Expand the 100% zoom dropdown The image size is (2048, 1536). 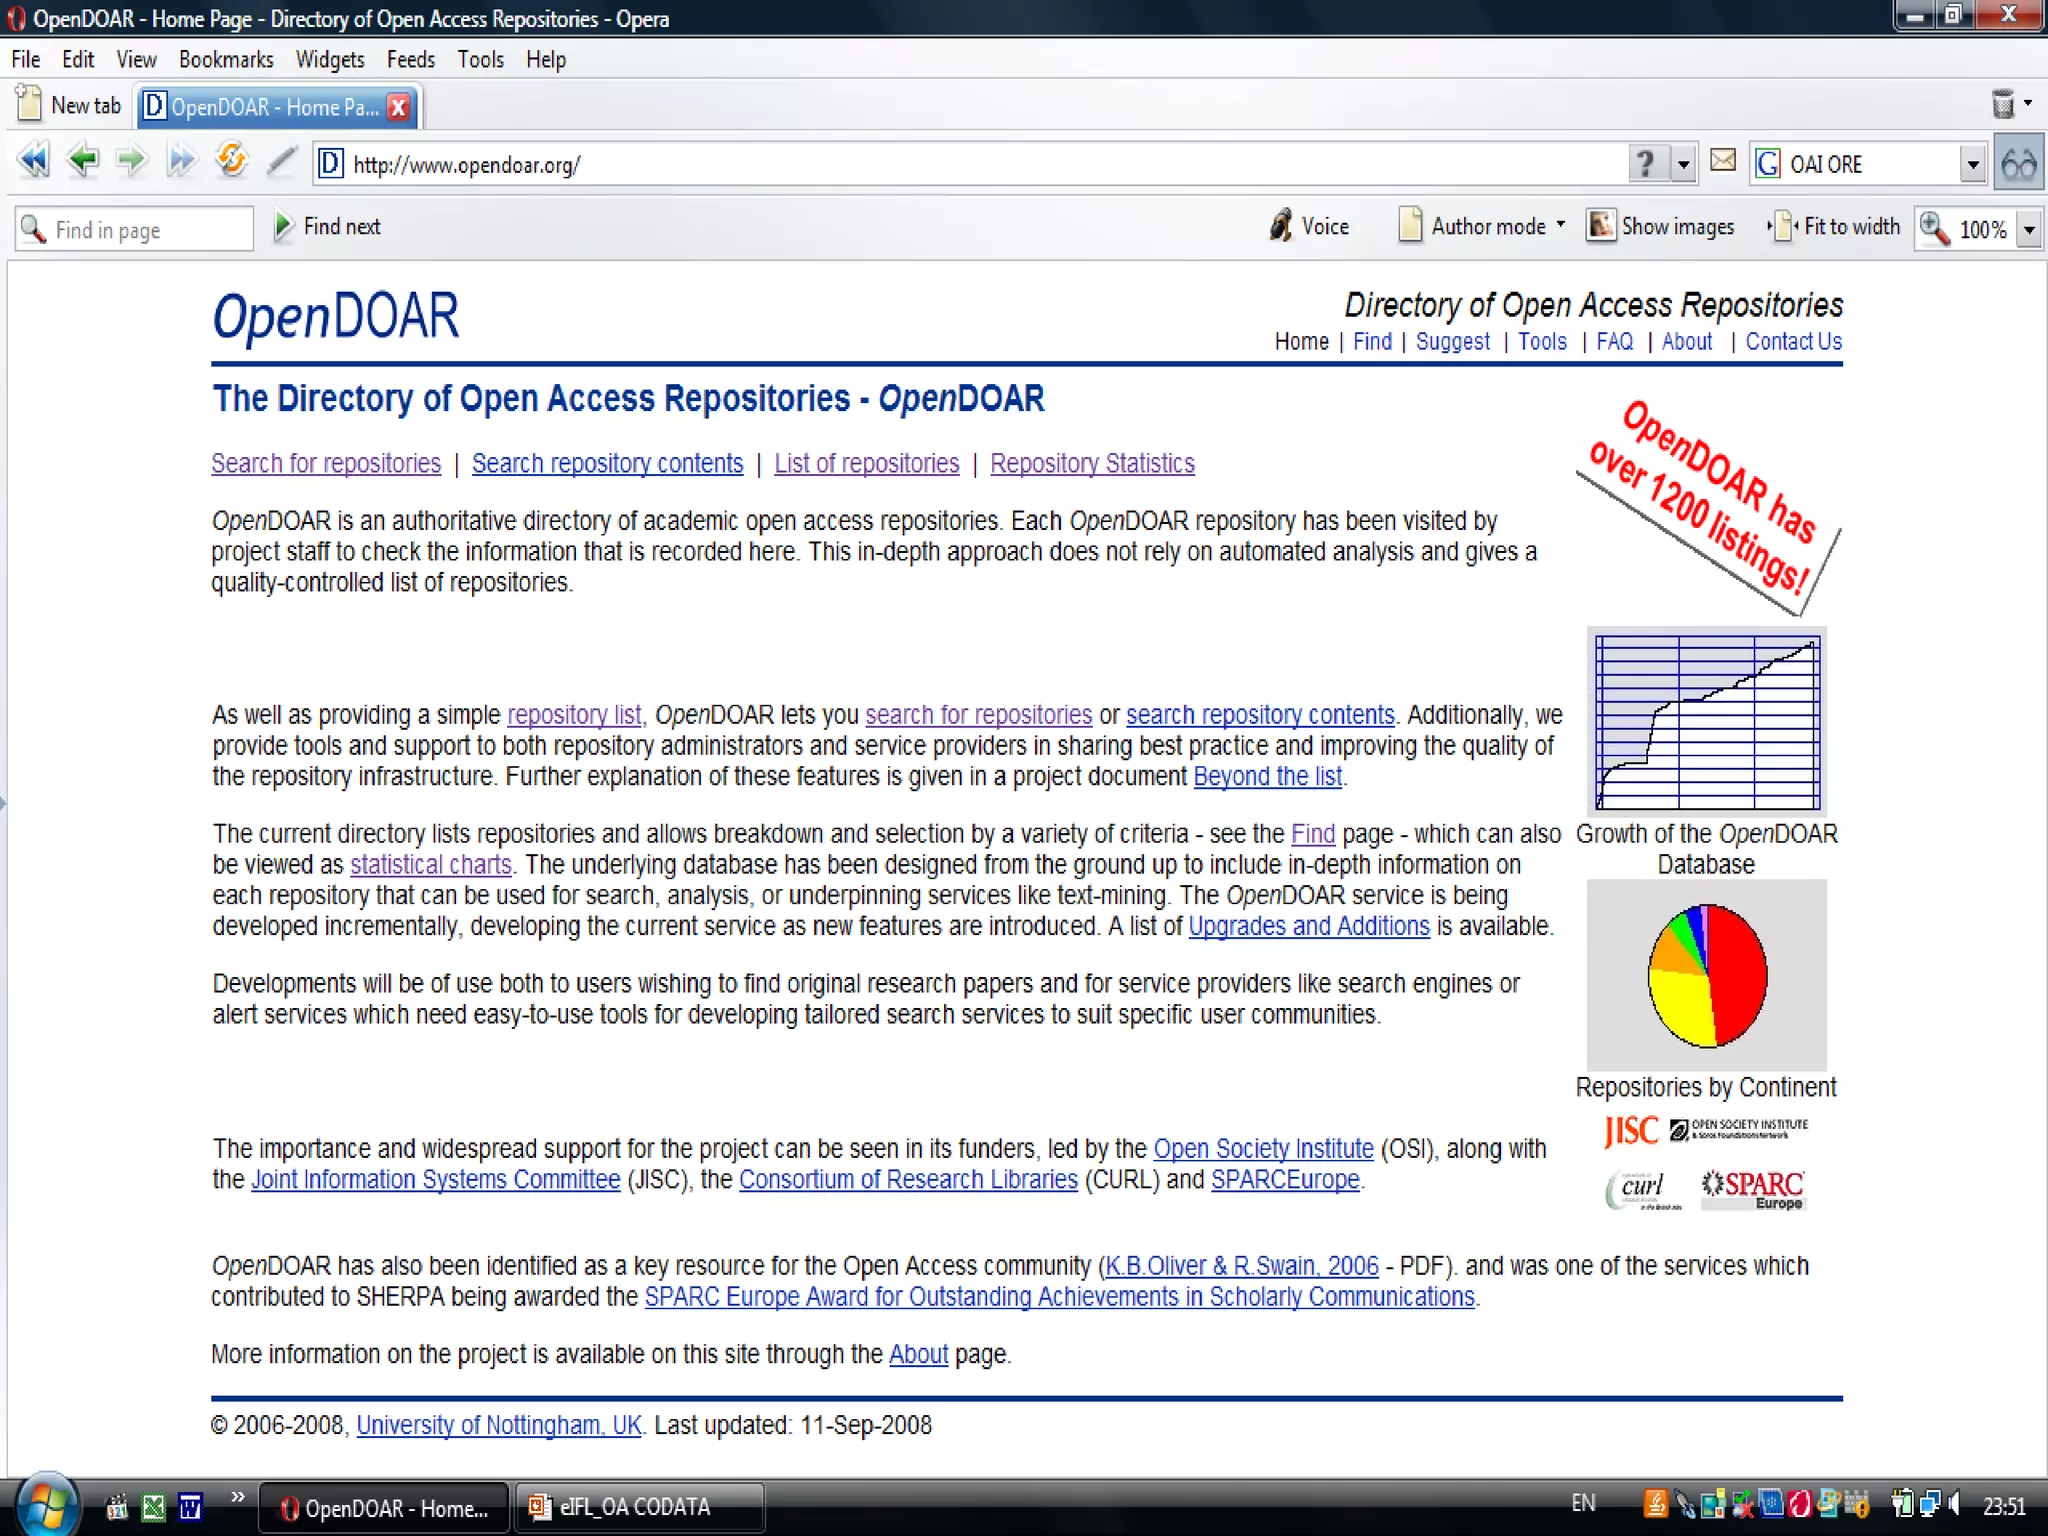tap(2029, 230)
